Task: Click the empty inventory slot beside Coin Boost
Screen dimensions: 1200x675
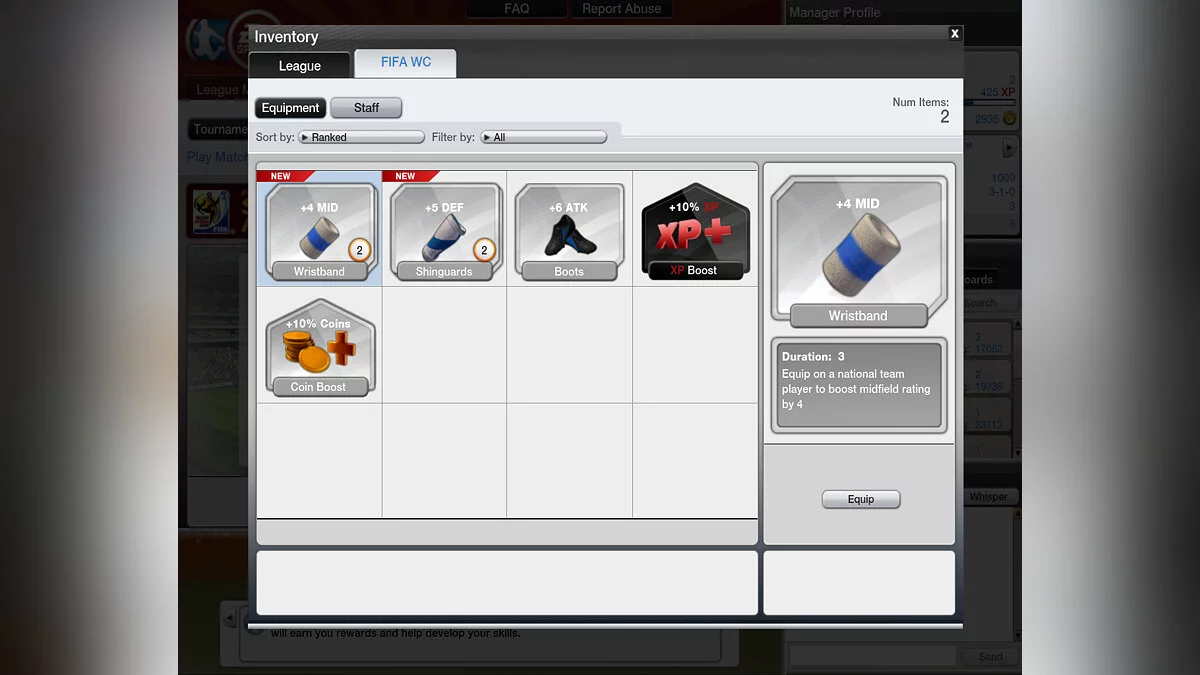Action: (444, 346)
